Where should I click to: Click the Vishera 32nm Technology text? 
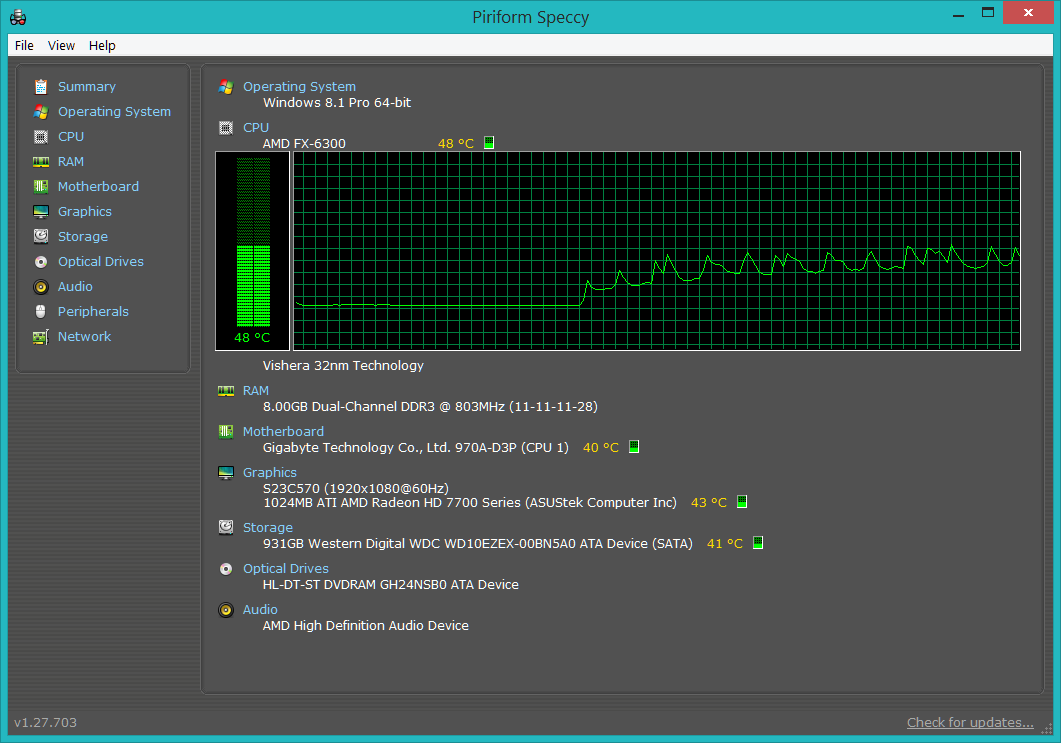pos(343,365)
